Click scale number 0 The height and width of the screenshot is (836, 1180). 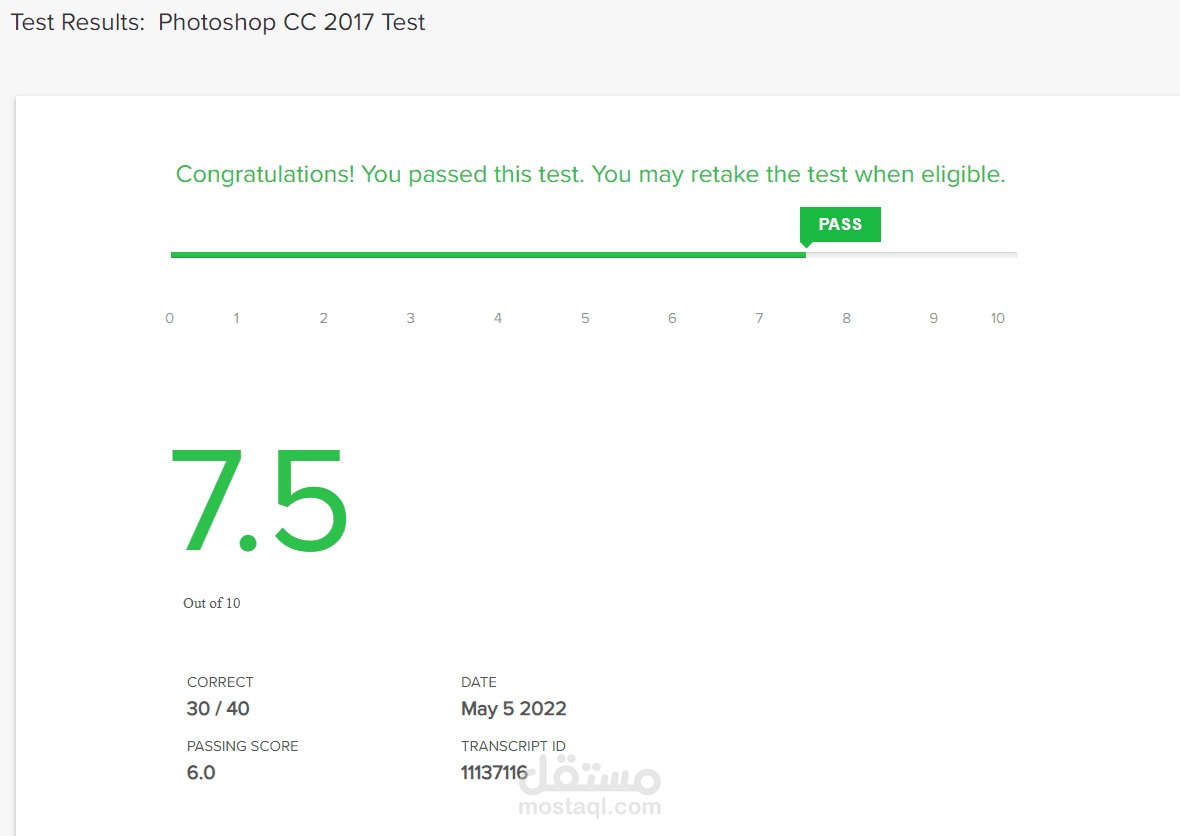click(x=169, y=318)
